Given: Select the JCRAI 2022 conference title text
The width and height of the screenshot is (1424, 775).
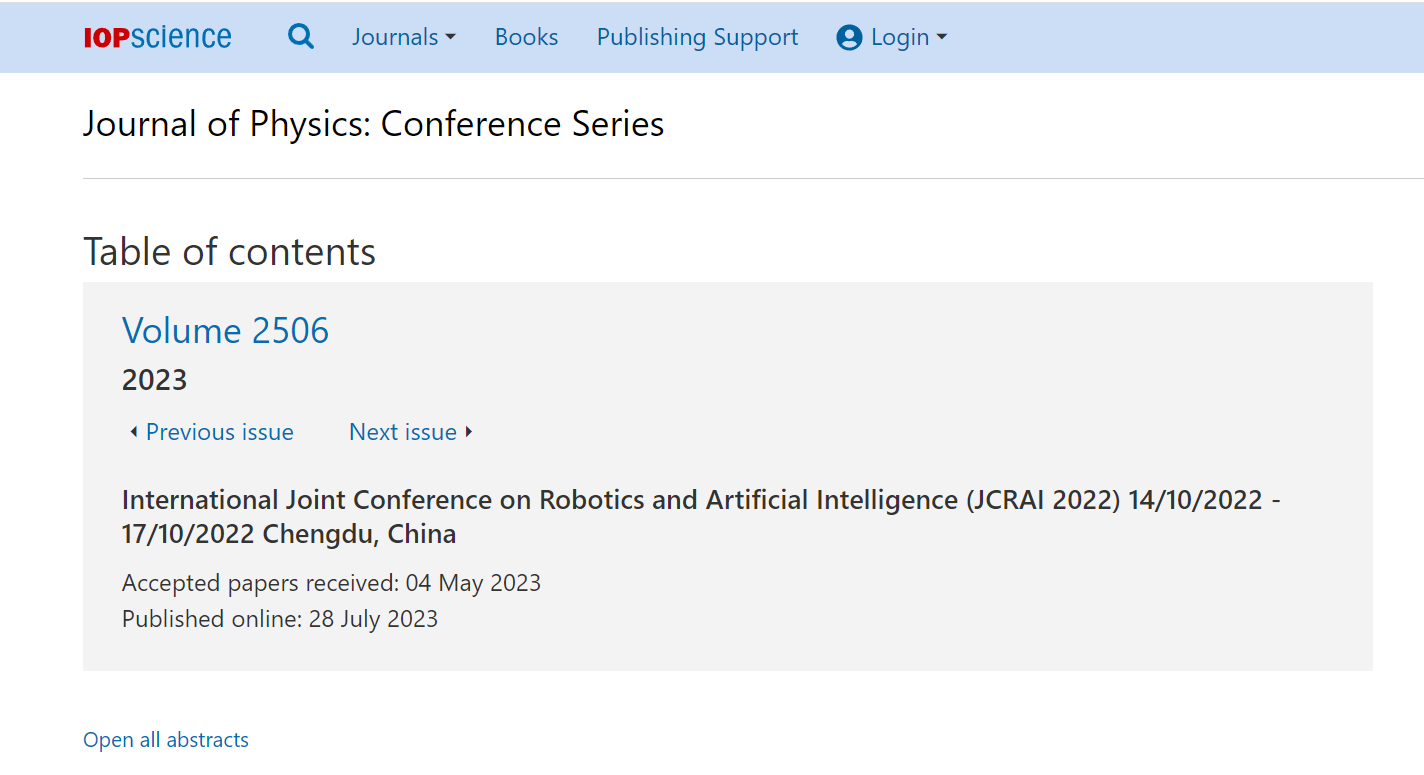Looking at the screenshot, I should (701, 517).
